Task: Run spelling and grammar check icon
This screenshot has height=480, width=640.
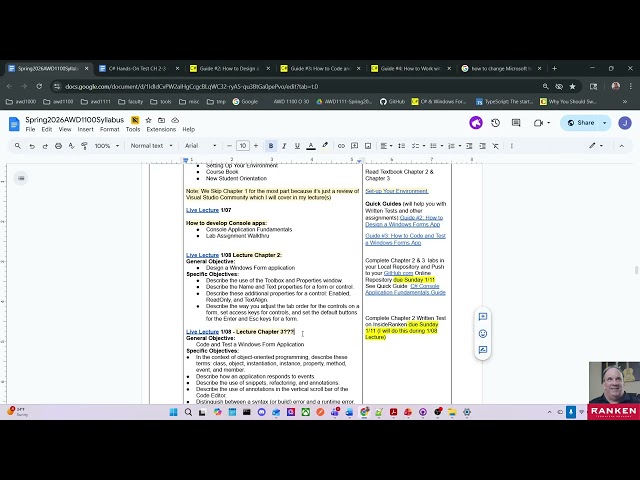Action: coord(71,146)
